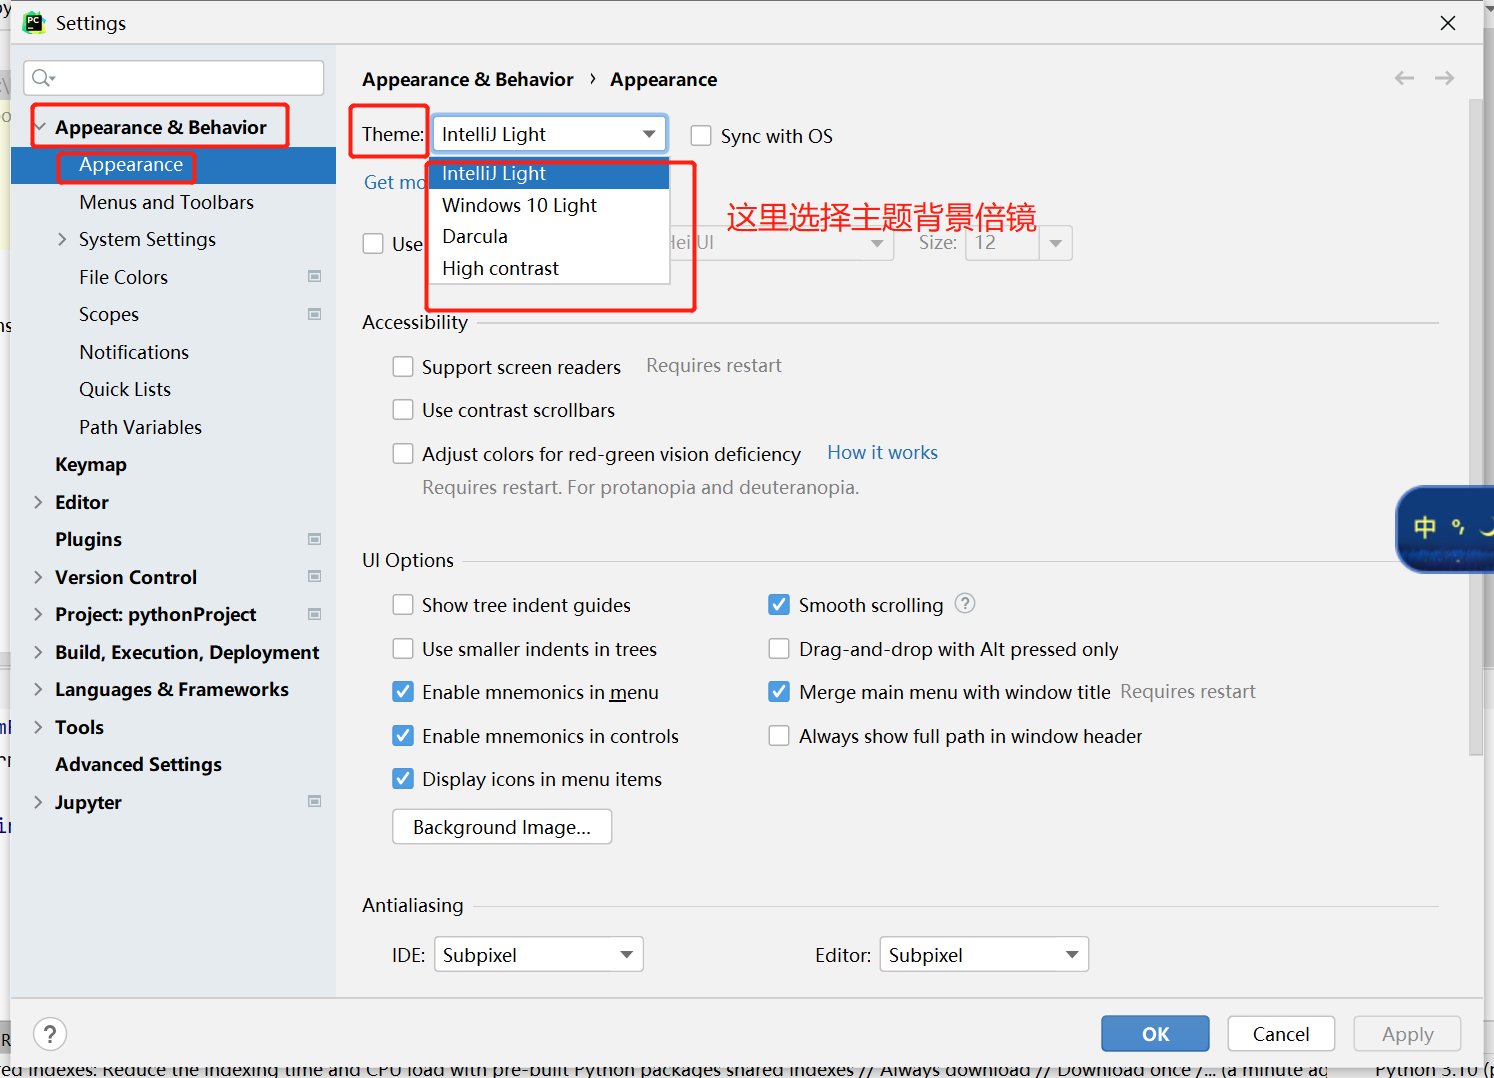Open Advanced Settings page
The height and width of the screenshot is (1078, 1494).
pos(139,764)
